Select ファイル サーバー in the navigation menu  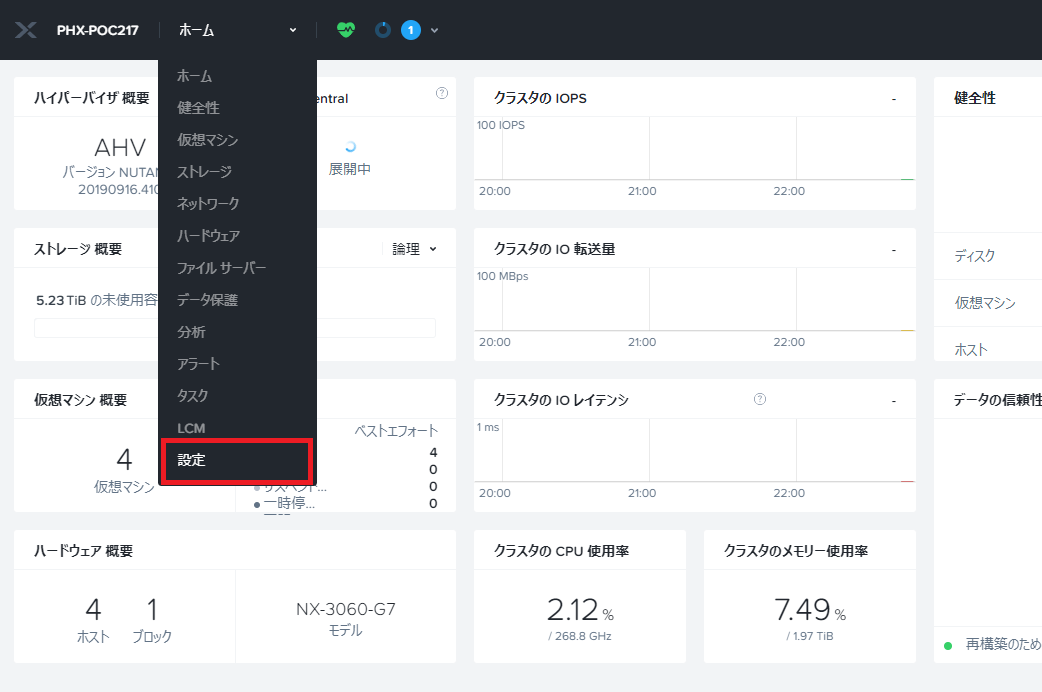(221, 268)
